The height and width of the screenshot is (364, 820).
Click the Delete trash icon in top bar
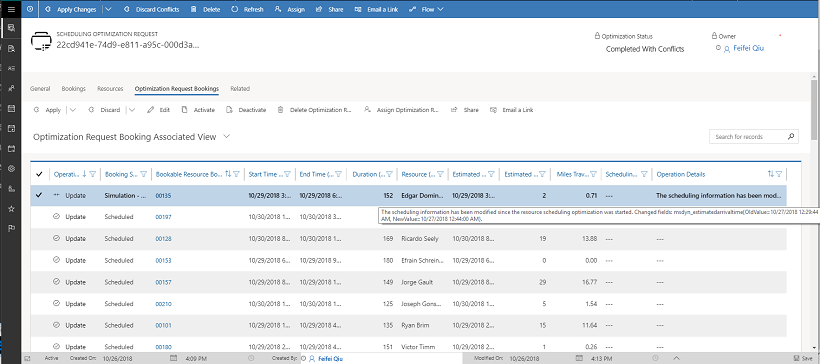click(x=194, y=9)
